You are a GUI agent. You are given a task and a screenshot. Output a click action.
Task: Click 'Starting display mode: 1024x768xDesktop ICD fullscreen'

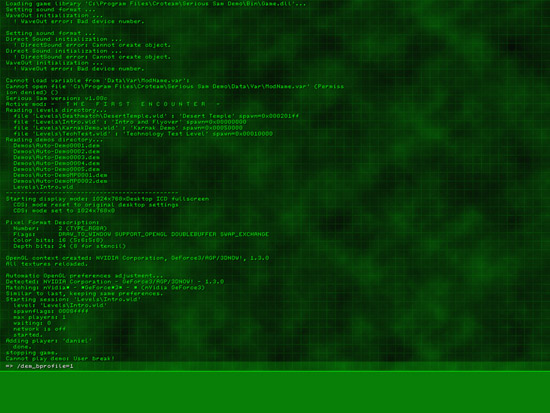pos(107,199)
